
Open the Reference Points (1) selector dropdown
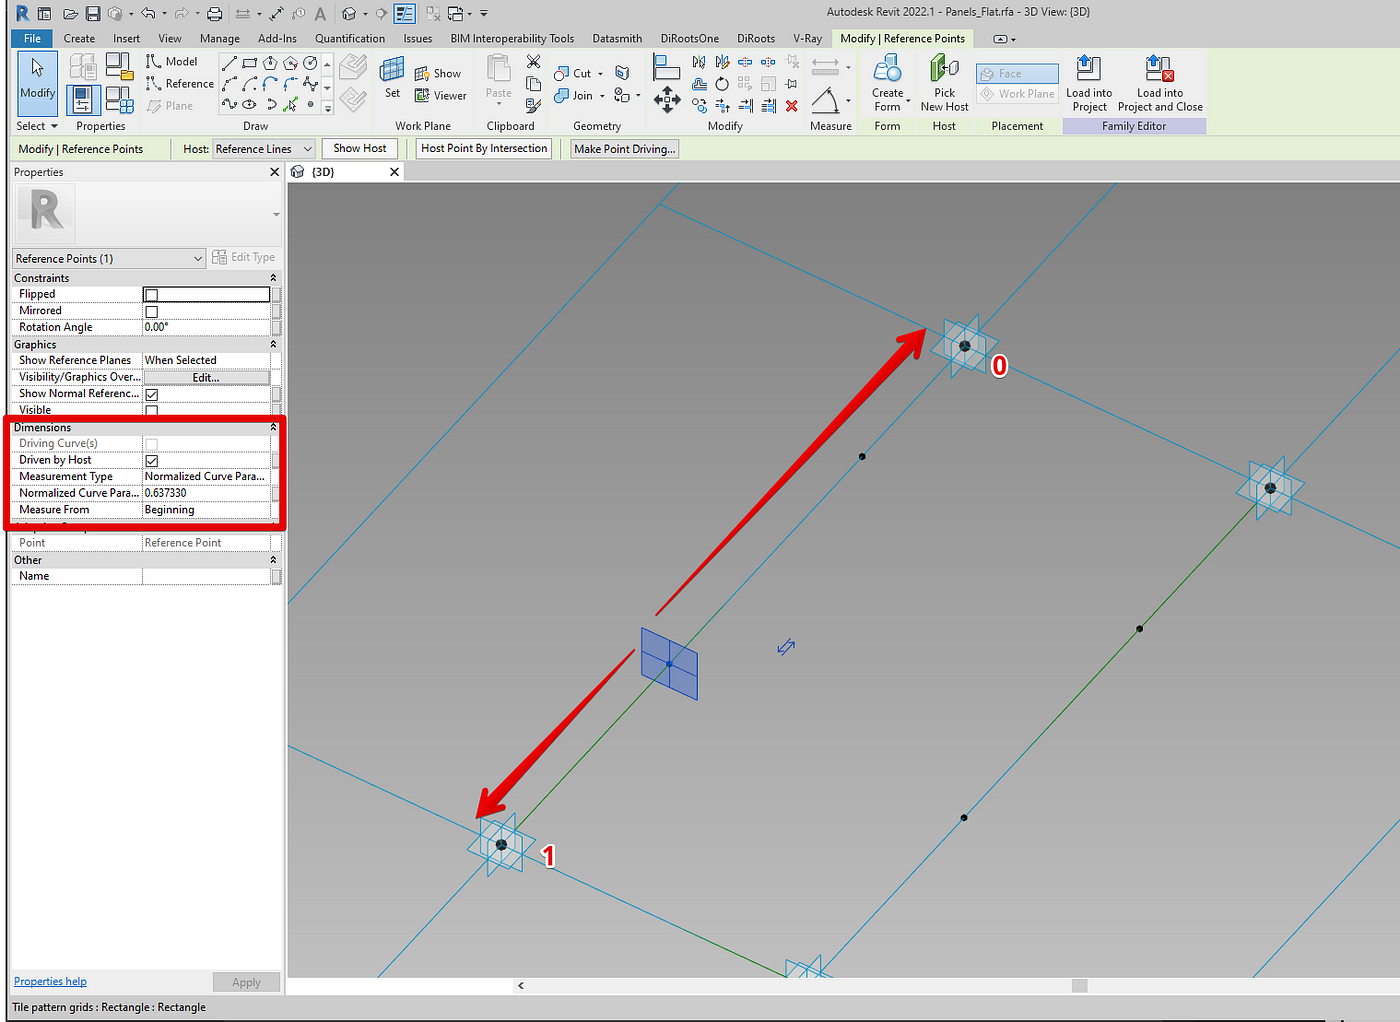[x=109, y=258]
